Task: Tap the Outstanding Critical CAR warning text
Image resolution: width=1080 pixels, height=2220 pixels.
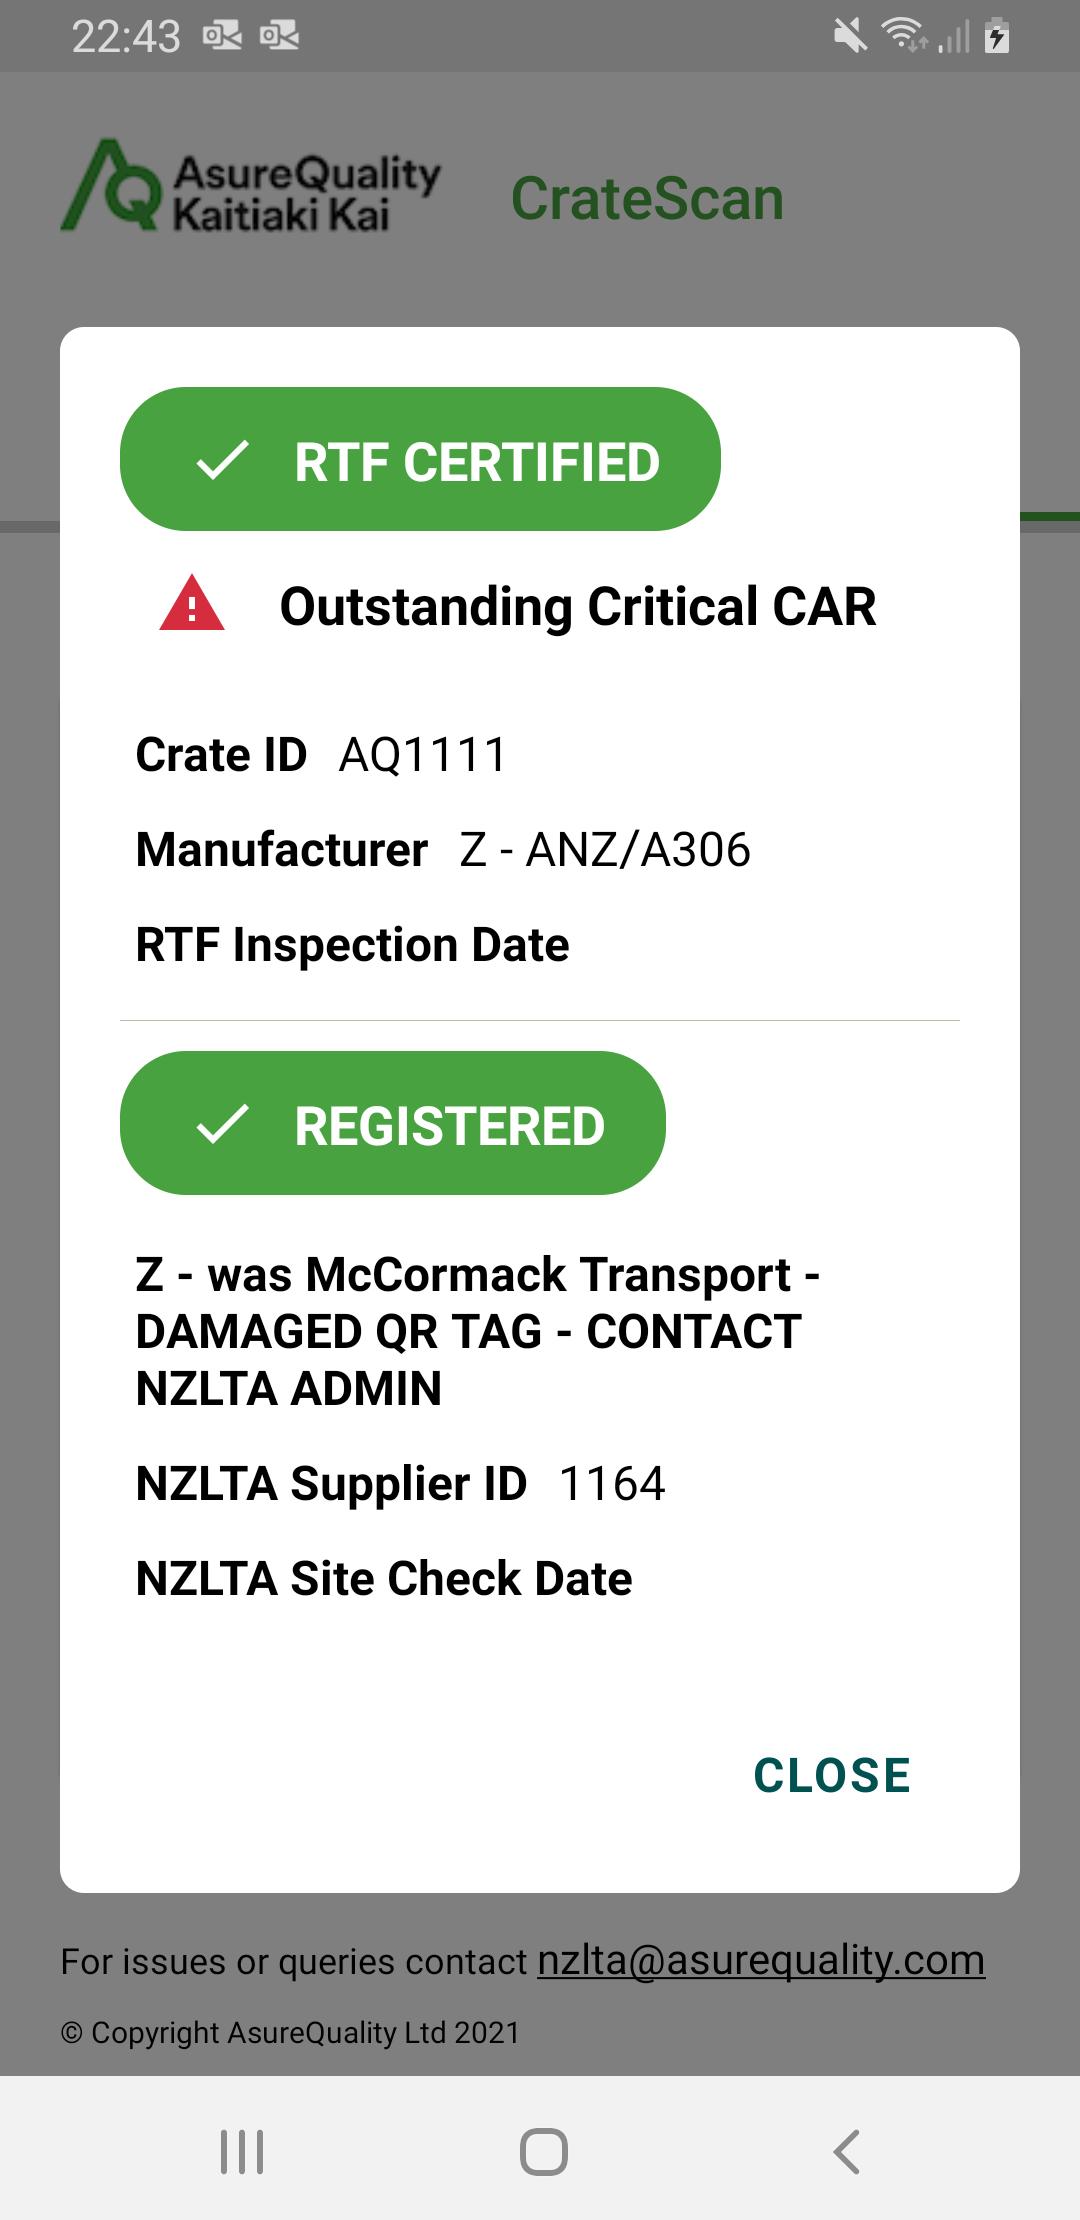Action: 578,606
